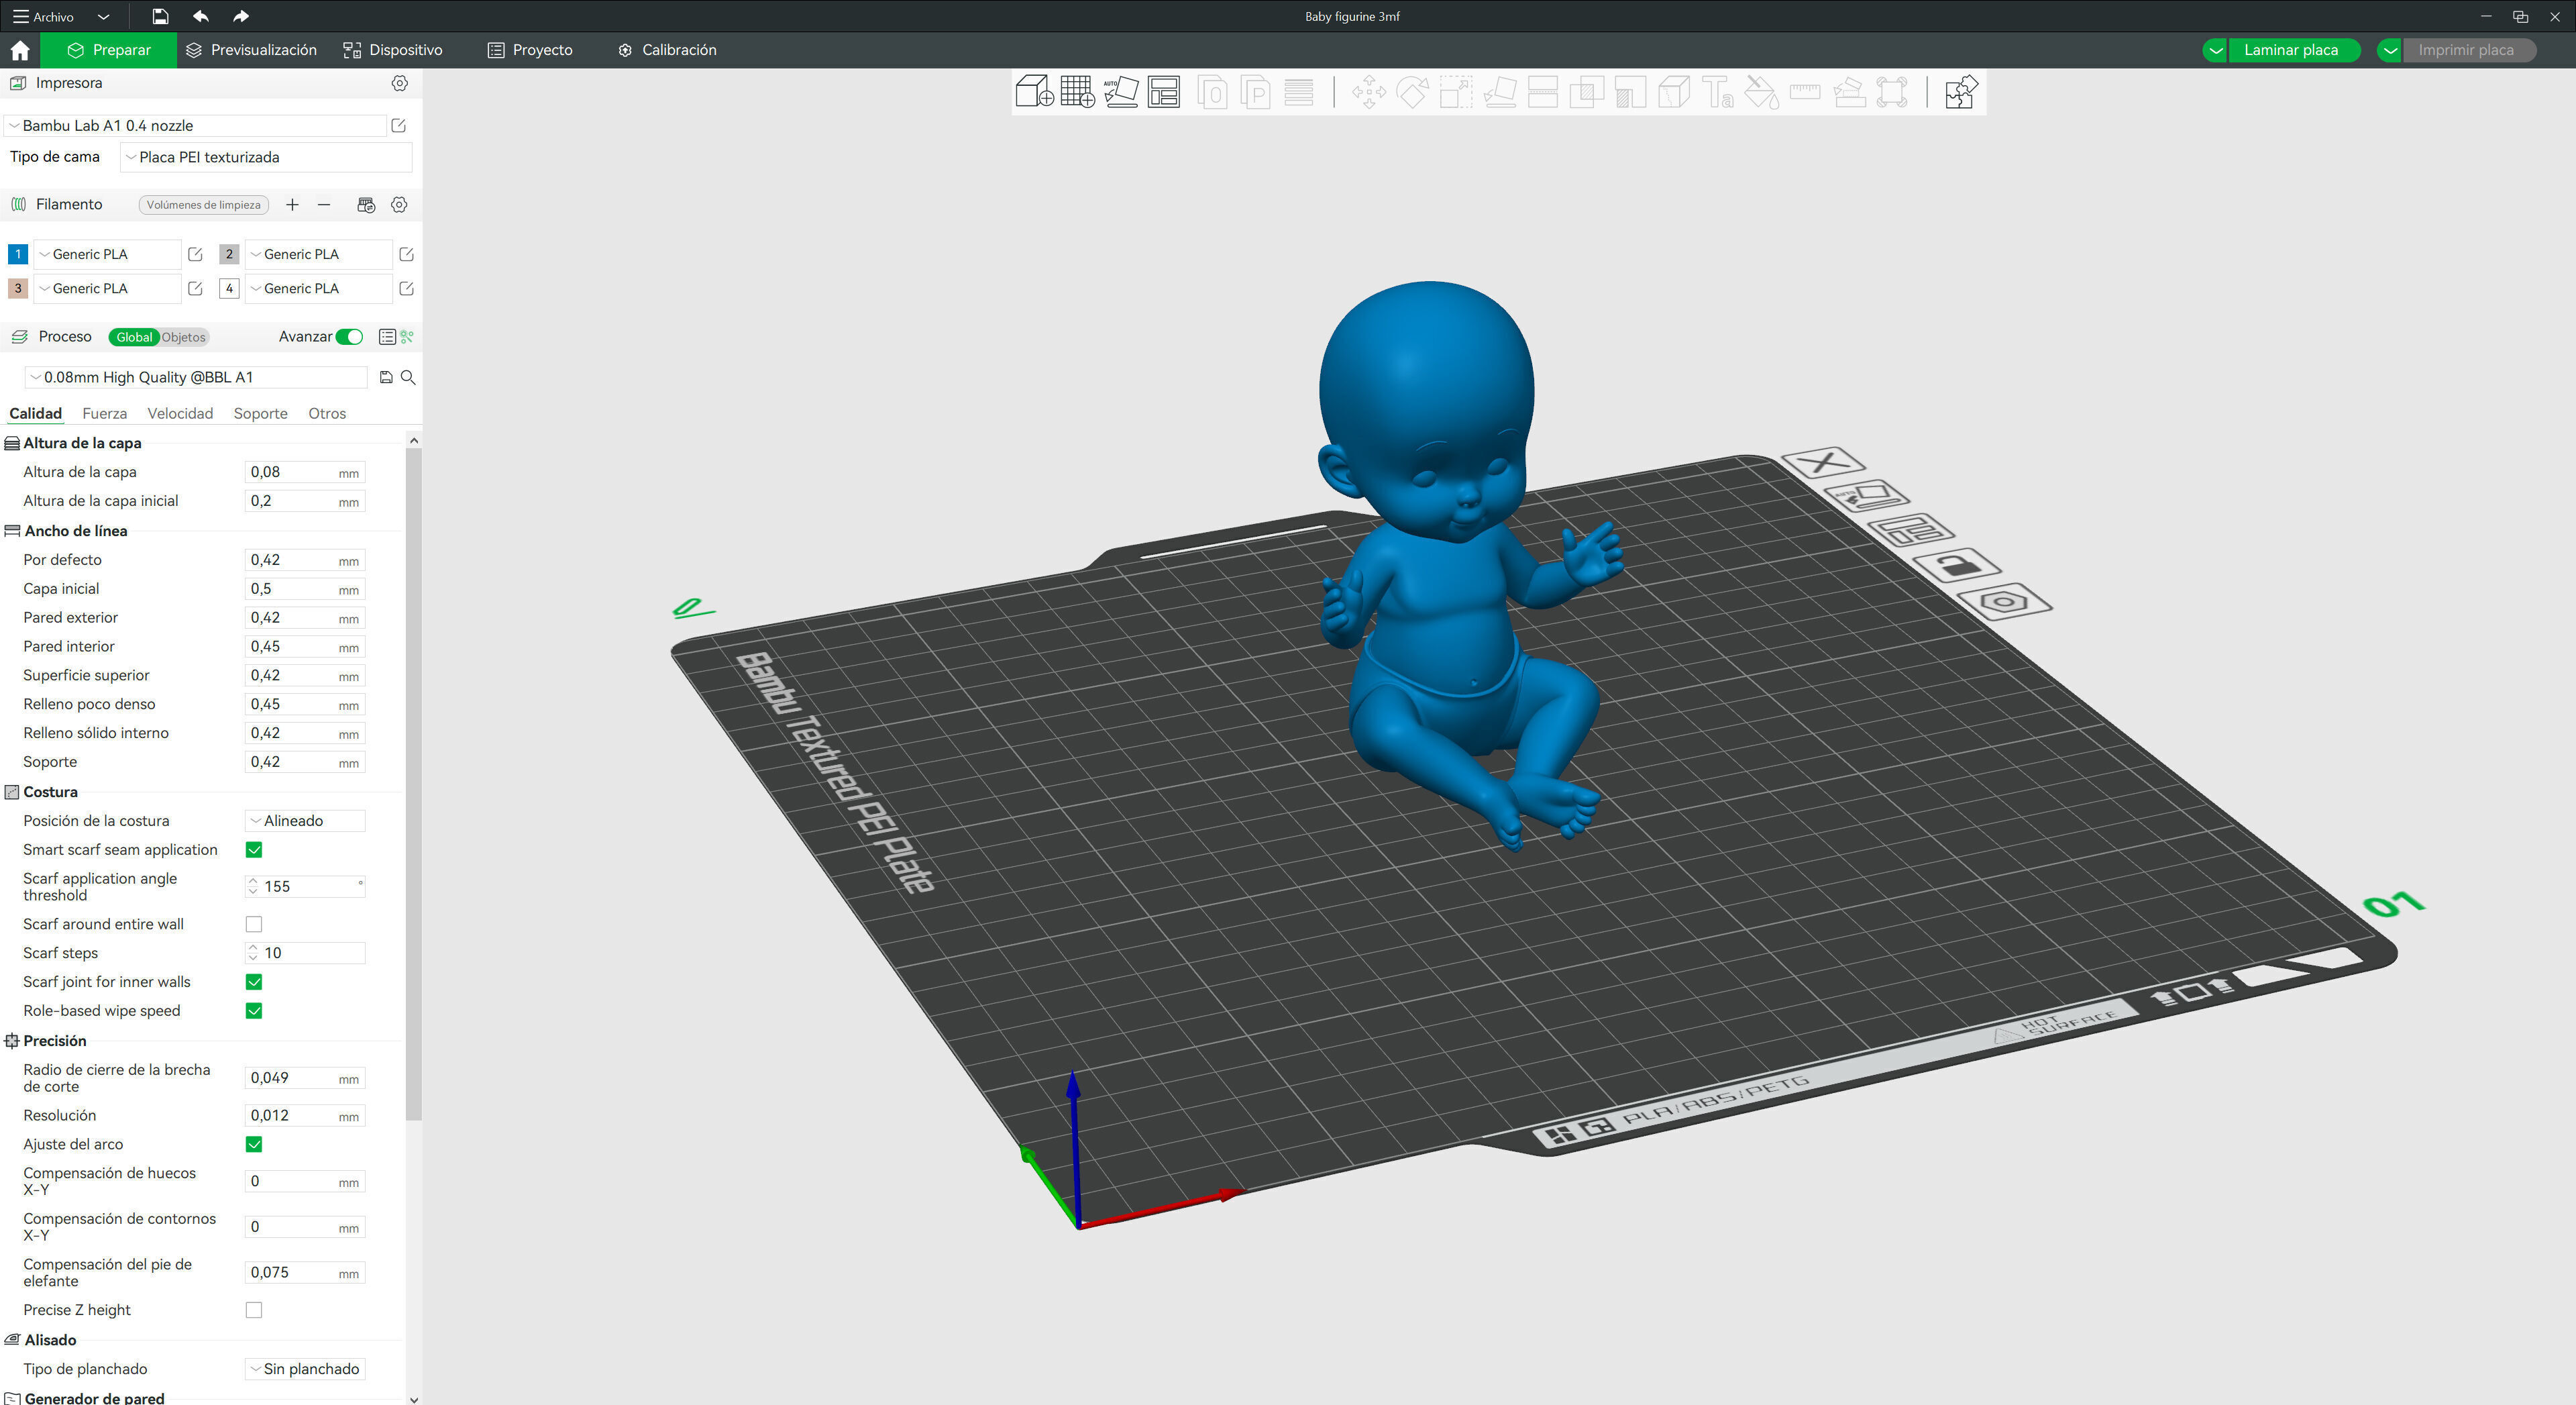The height and width of the screenshot is (1405, 2576).
Task: Toggle plate lock icon on bed
Action: coord(1957,566)
